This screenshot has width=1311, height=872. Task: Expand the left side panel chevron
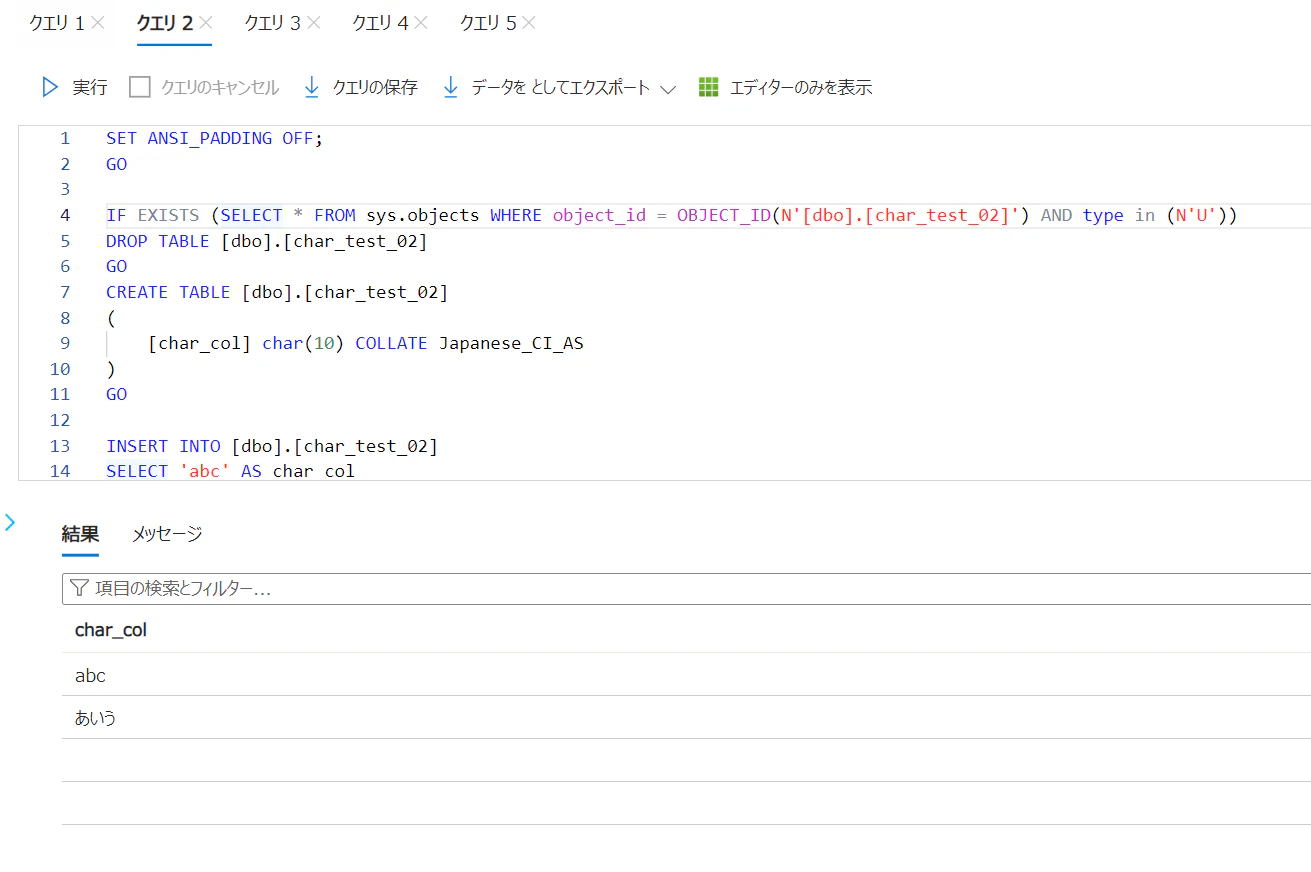[10, 522]
